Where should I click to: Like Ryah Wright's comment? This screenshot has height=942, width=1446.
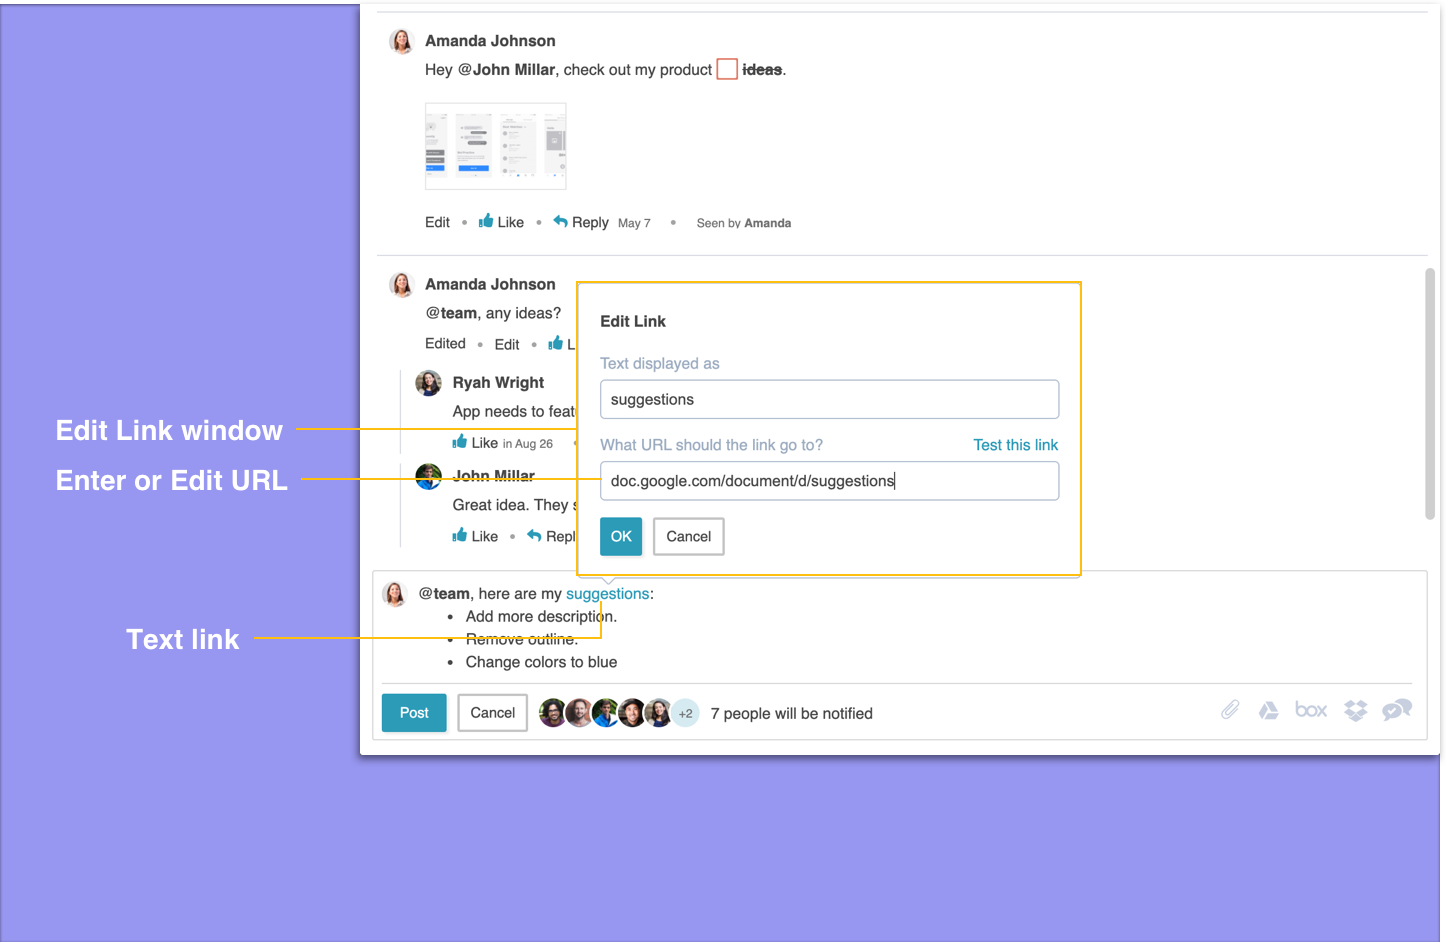tap(475, 443)
